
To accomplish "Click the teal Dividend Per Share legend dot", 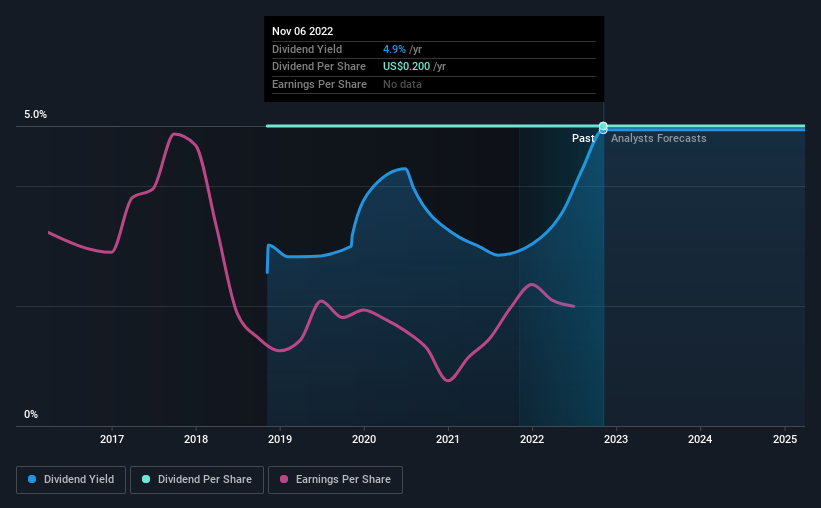I will [x=146, y=479].
